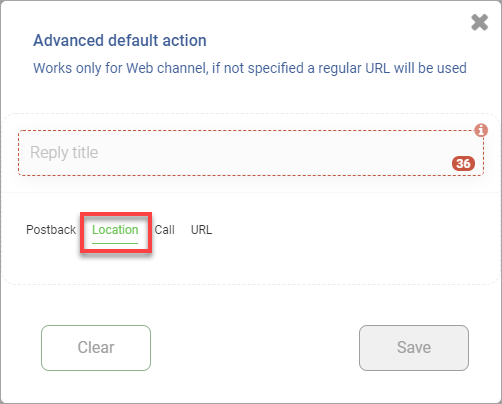This screenshot has height=404, width=502.
Task: Click the dashed red border of reply field
Action: (251, 131)
